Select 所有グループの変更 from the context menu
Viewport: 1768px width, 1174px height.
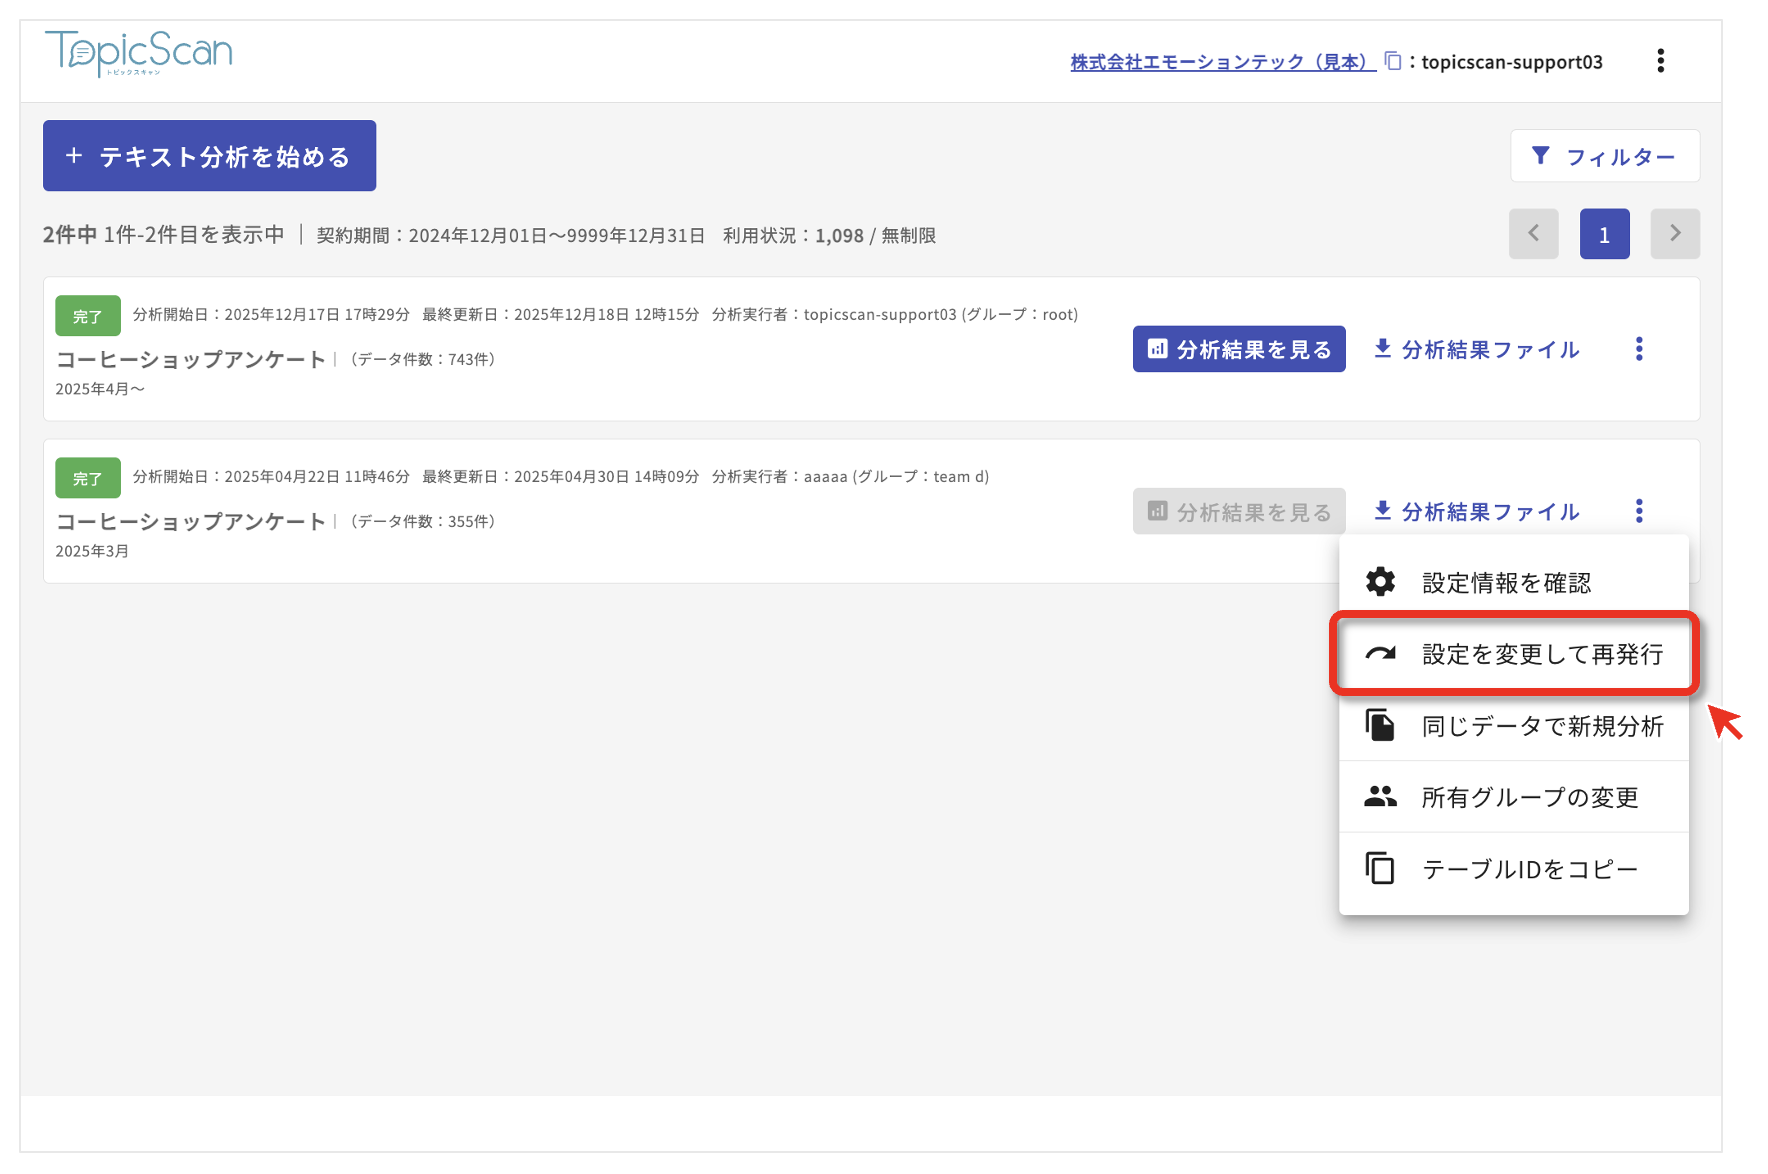[x=1529, y=797]
